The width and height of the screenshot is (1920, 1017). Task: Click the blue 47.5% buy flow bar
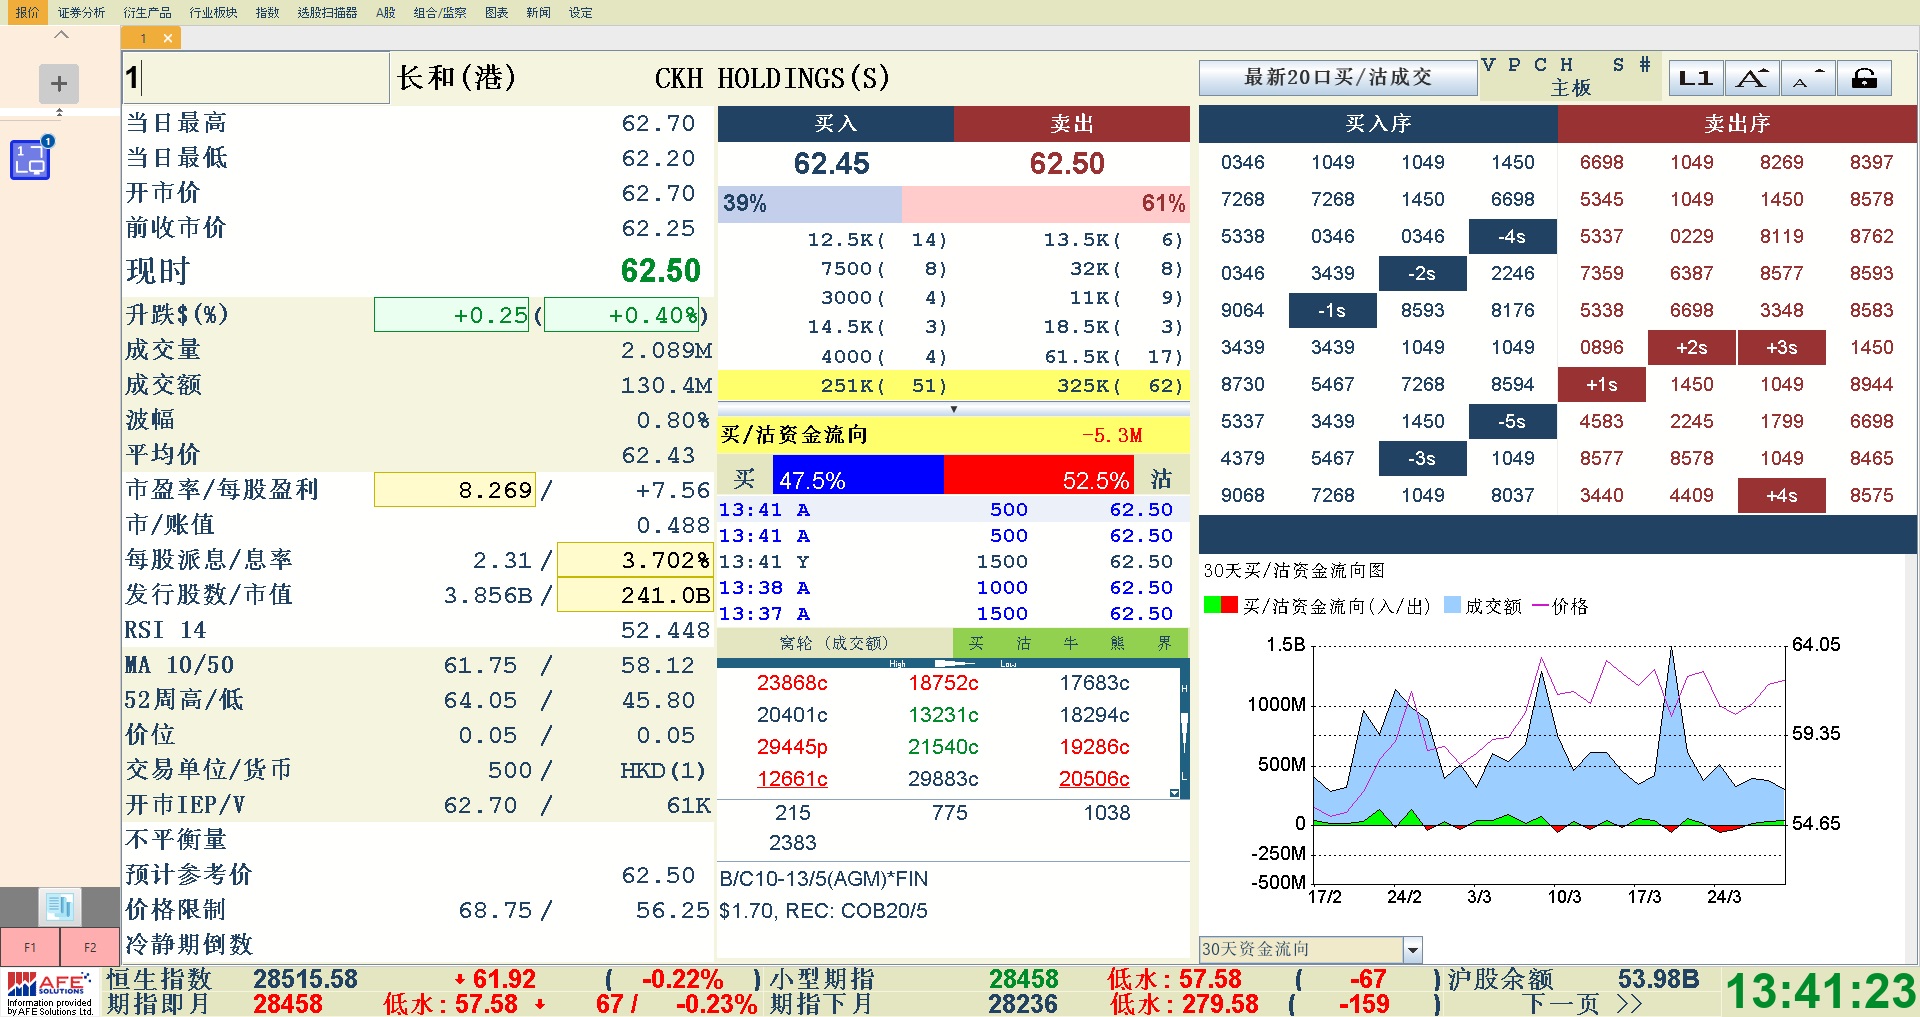click(x=858, y=475)
